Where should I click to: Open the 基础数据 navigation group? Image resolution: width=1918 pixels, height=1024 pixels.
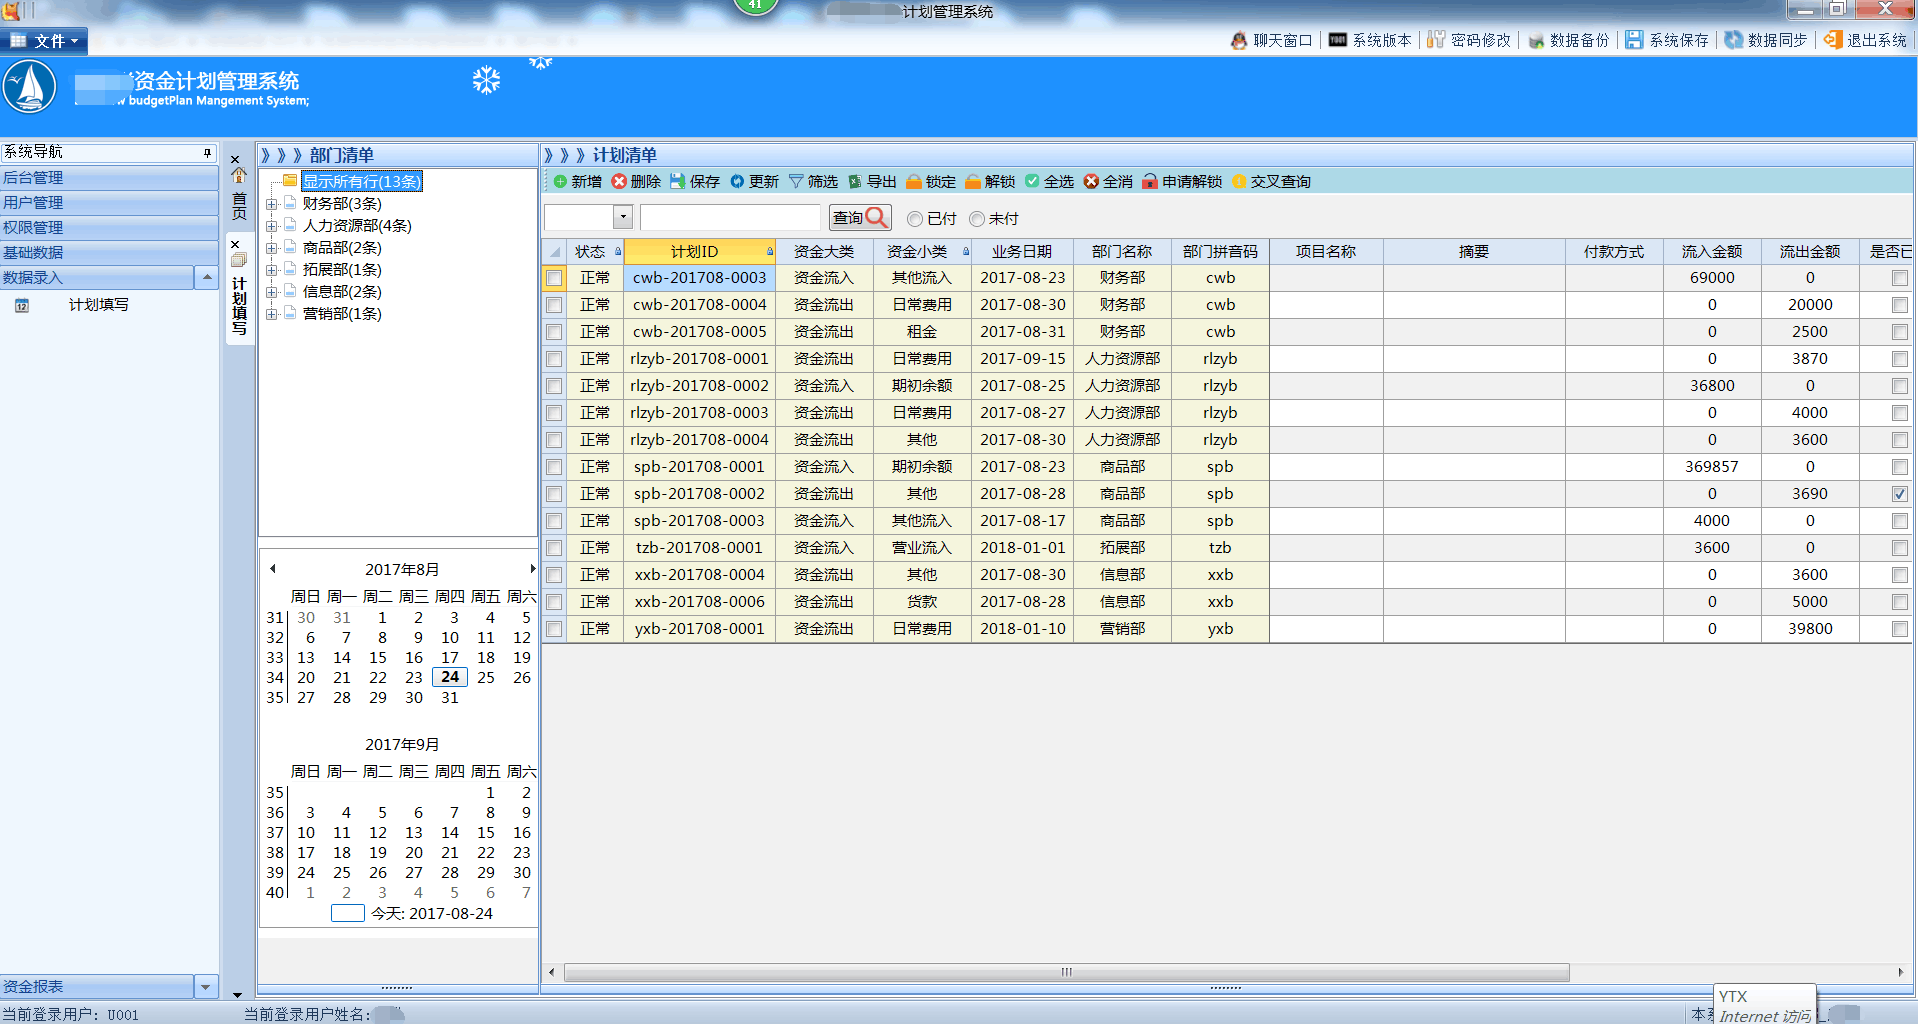click(x=109, y=253)
